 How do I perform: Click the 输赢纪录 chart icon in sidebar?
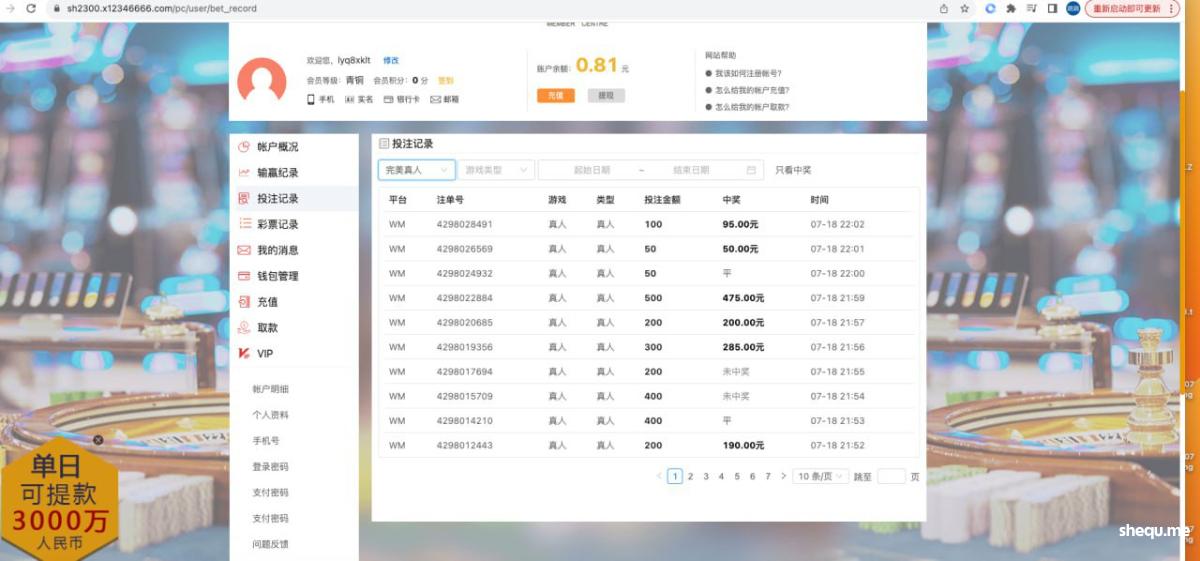244,173
